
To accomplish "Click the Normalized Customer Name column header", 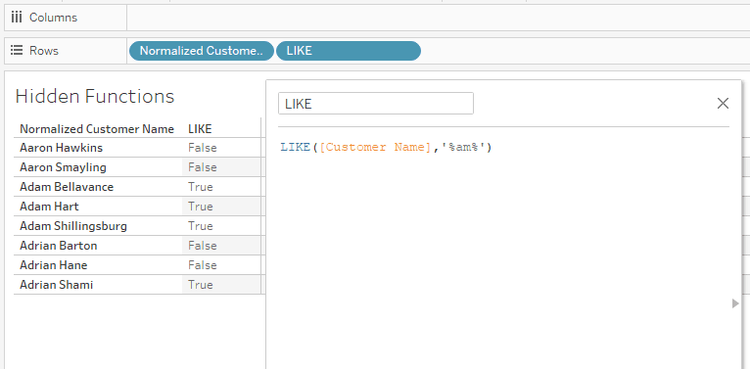I will 97,129.
